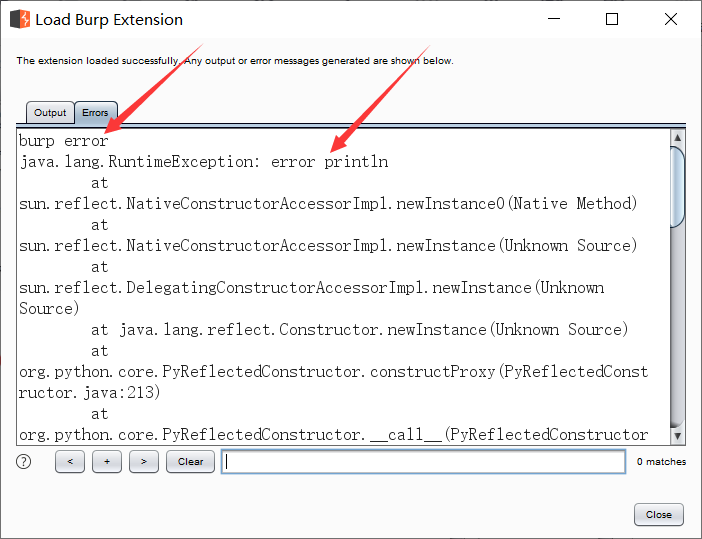Click scrollbar up arrow in error pane
Screen dimensions: 702x539
(677, 137)
